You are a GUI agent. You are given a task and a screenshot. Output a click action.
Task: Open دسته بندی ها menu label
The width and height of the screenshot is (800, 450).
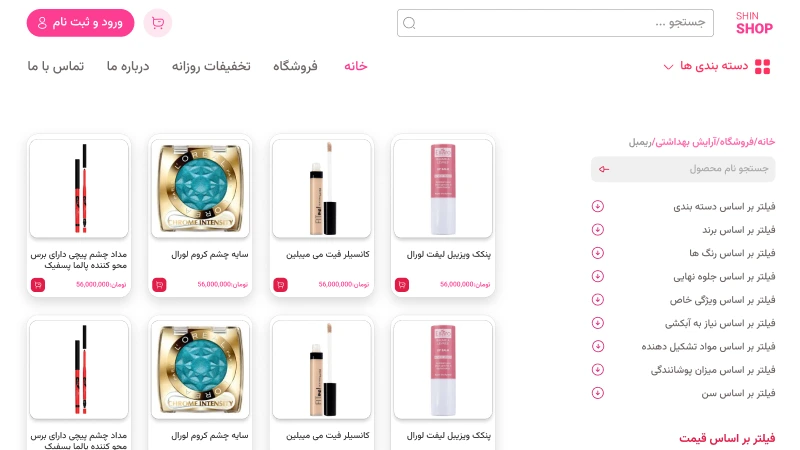point(714,66)
